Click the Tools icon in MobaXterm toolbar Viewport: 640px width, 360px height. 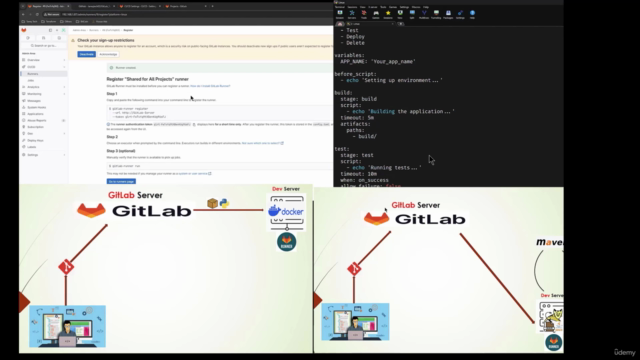tap(364, 14)
